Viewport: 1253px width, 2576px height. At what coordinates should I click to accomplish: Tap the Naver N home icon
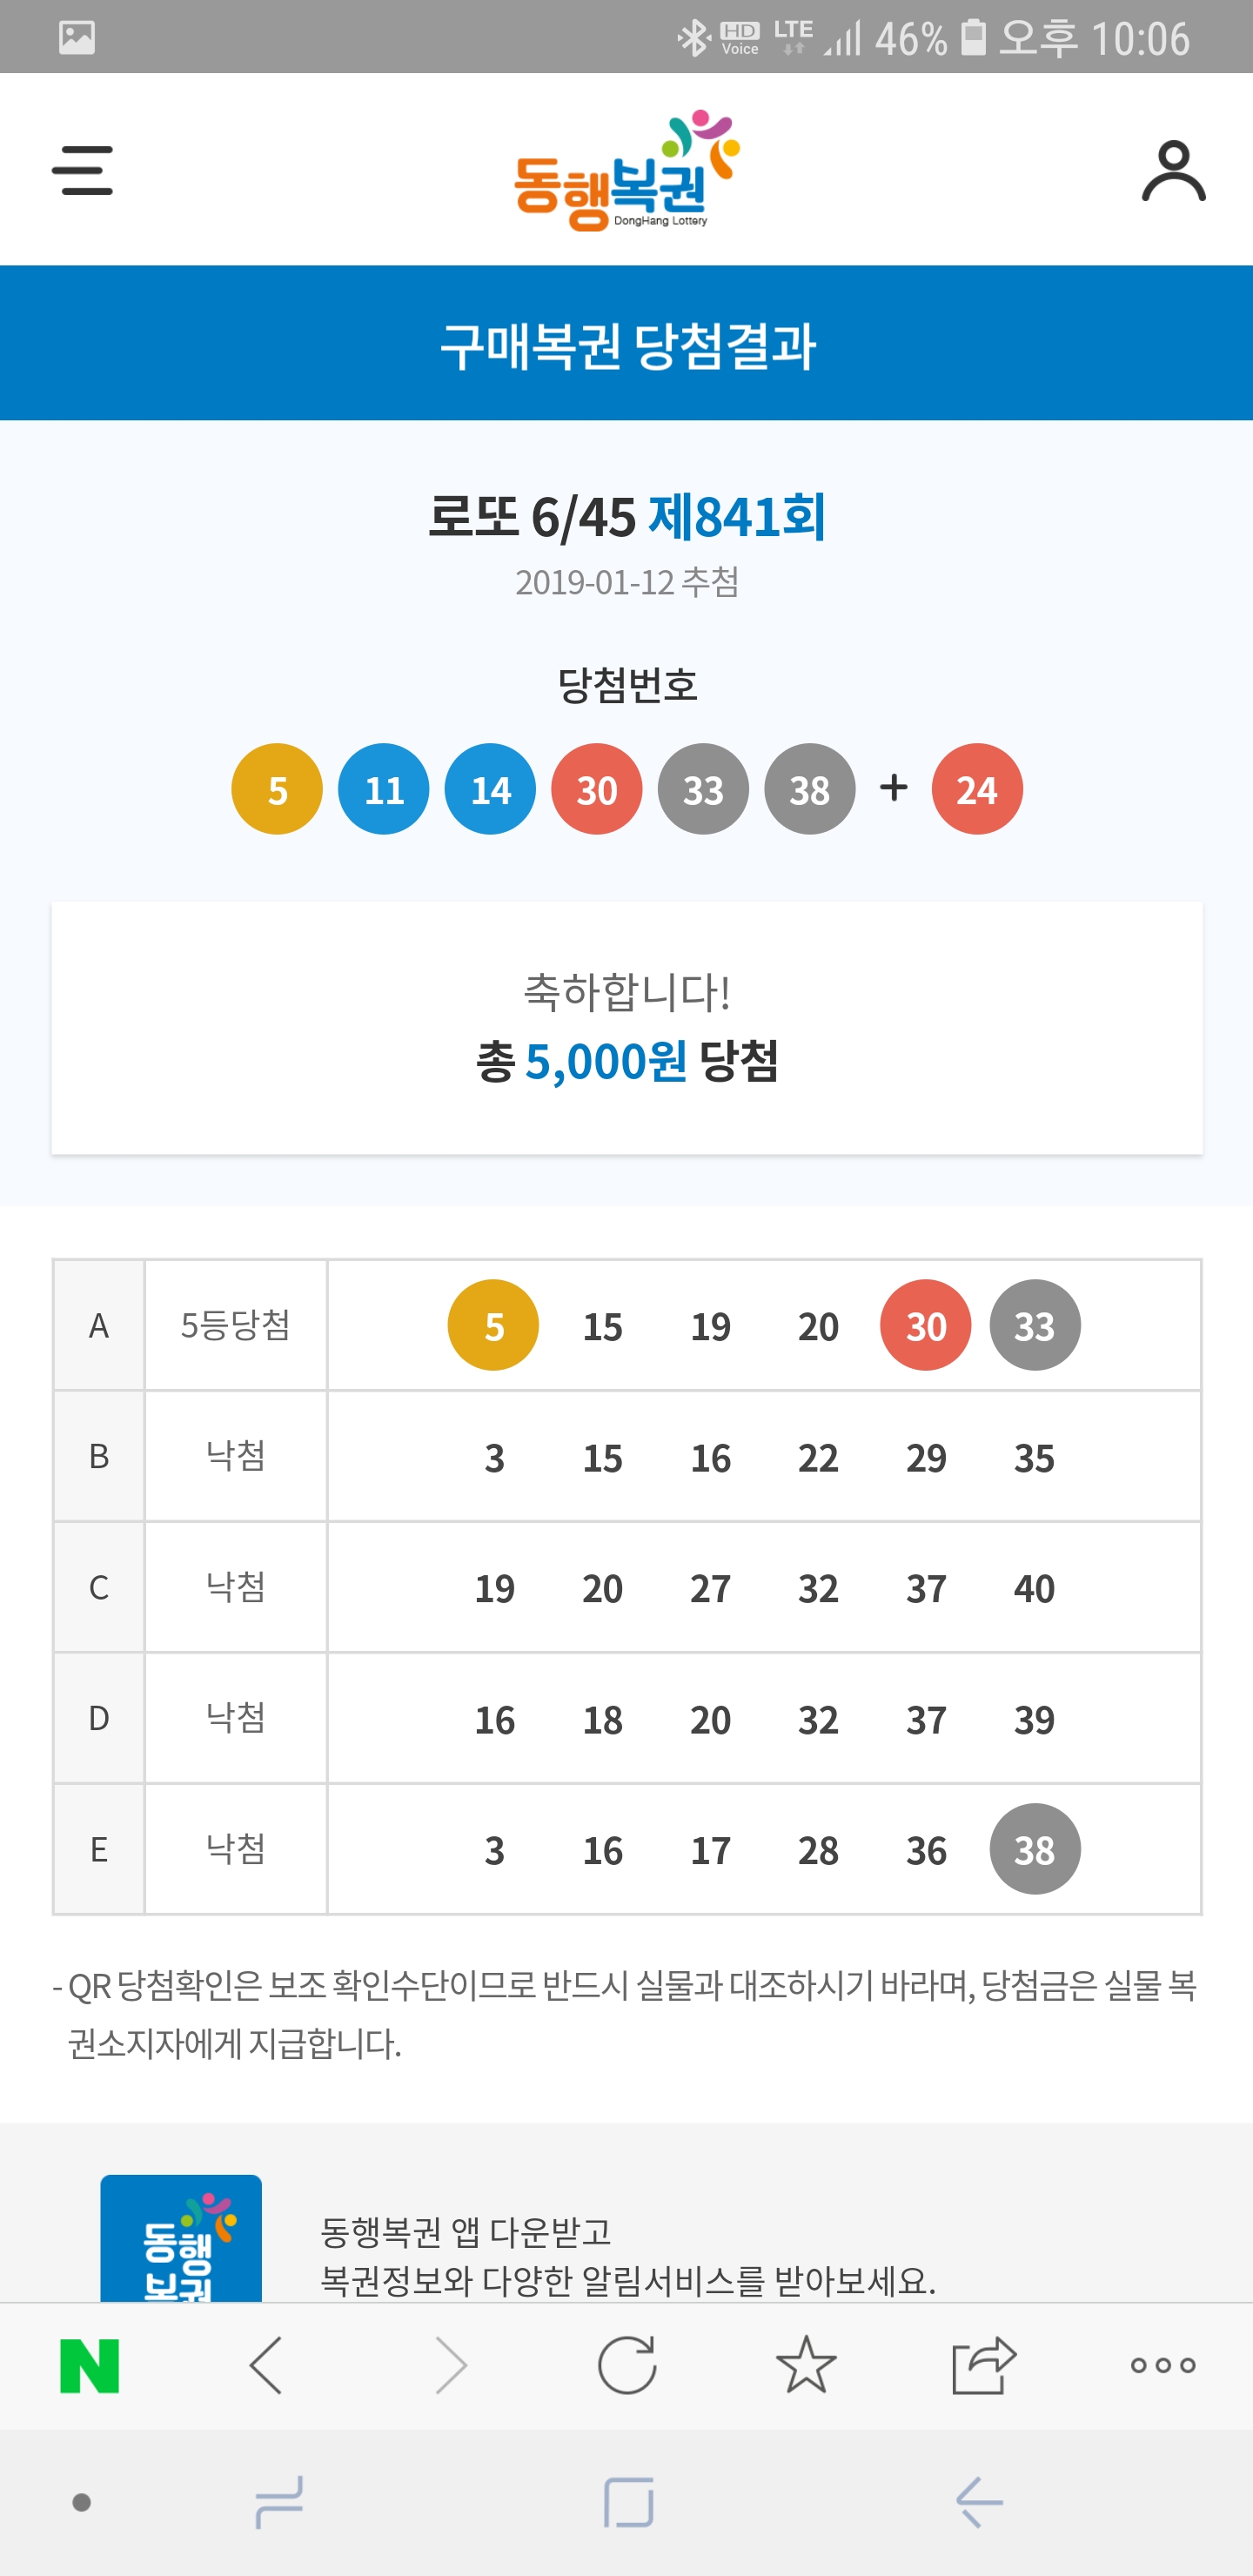tap(90, 2365)
